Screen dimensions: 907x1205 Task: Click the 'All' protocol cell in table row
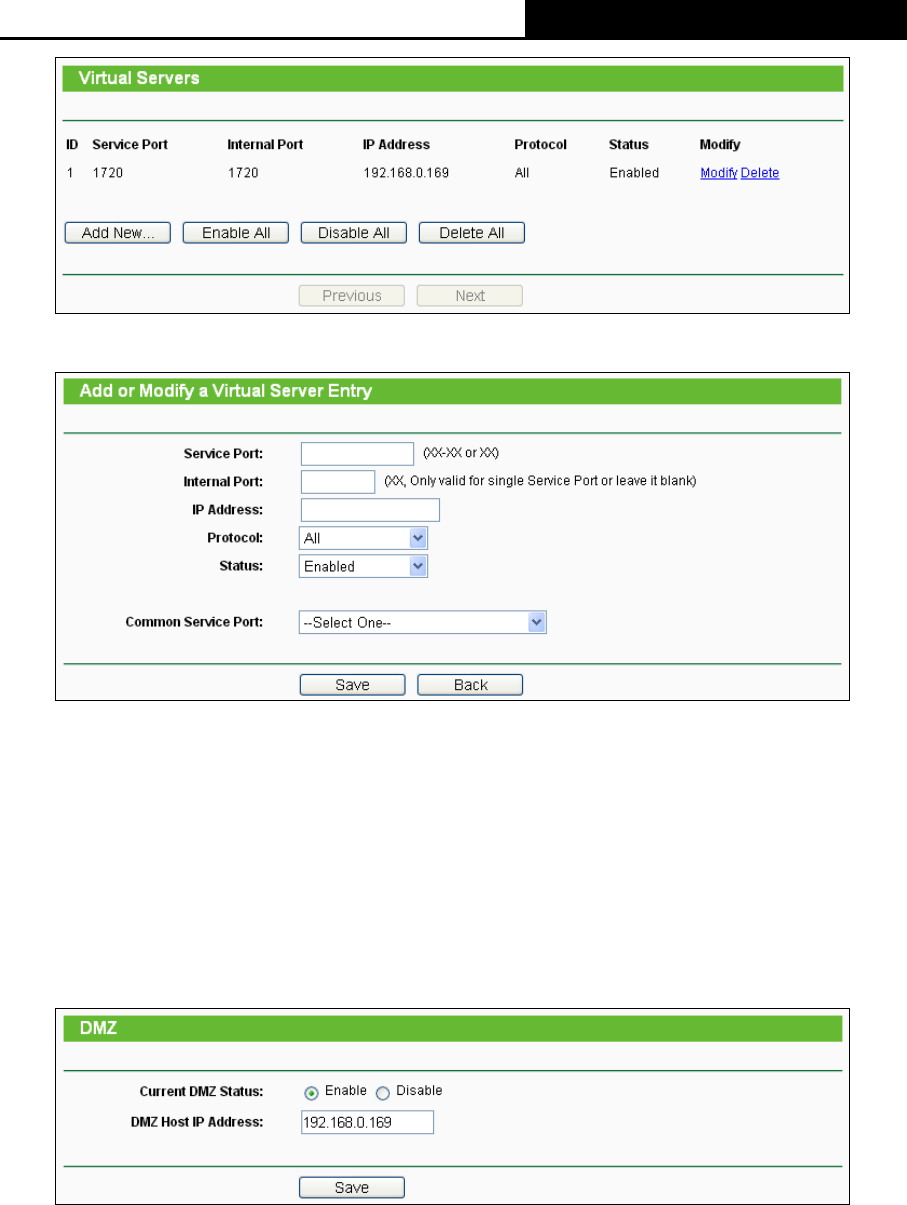pos(522,173)
